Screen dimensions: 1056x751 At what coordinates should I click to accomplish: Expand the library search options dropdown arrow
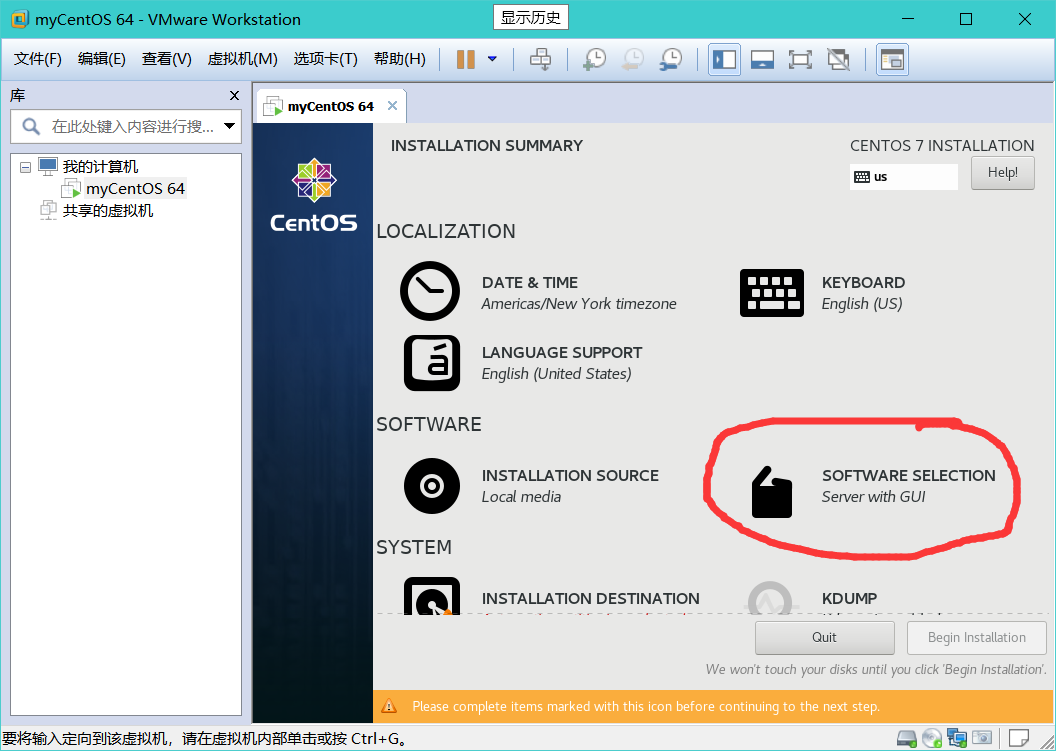230,127
